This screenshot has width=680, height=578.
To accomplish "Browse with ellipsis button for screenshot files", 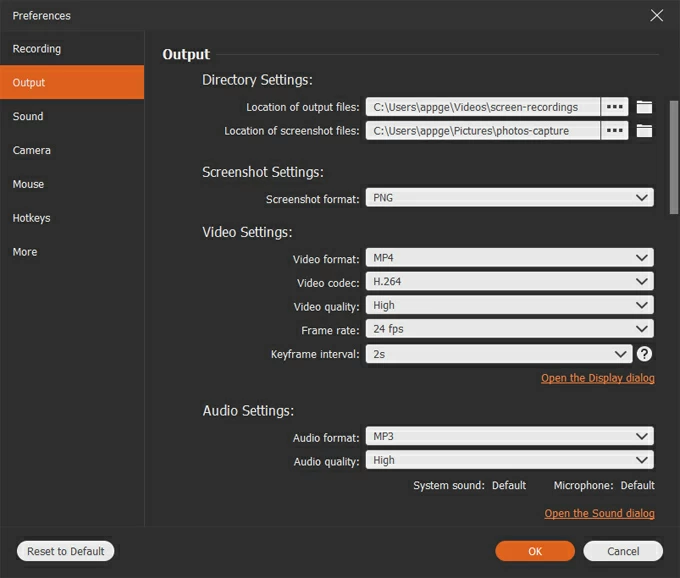I will [x=615, y=131].
